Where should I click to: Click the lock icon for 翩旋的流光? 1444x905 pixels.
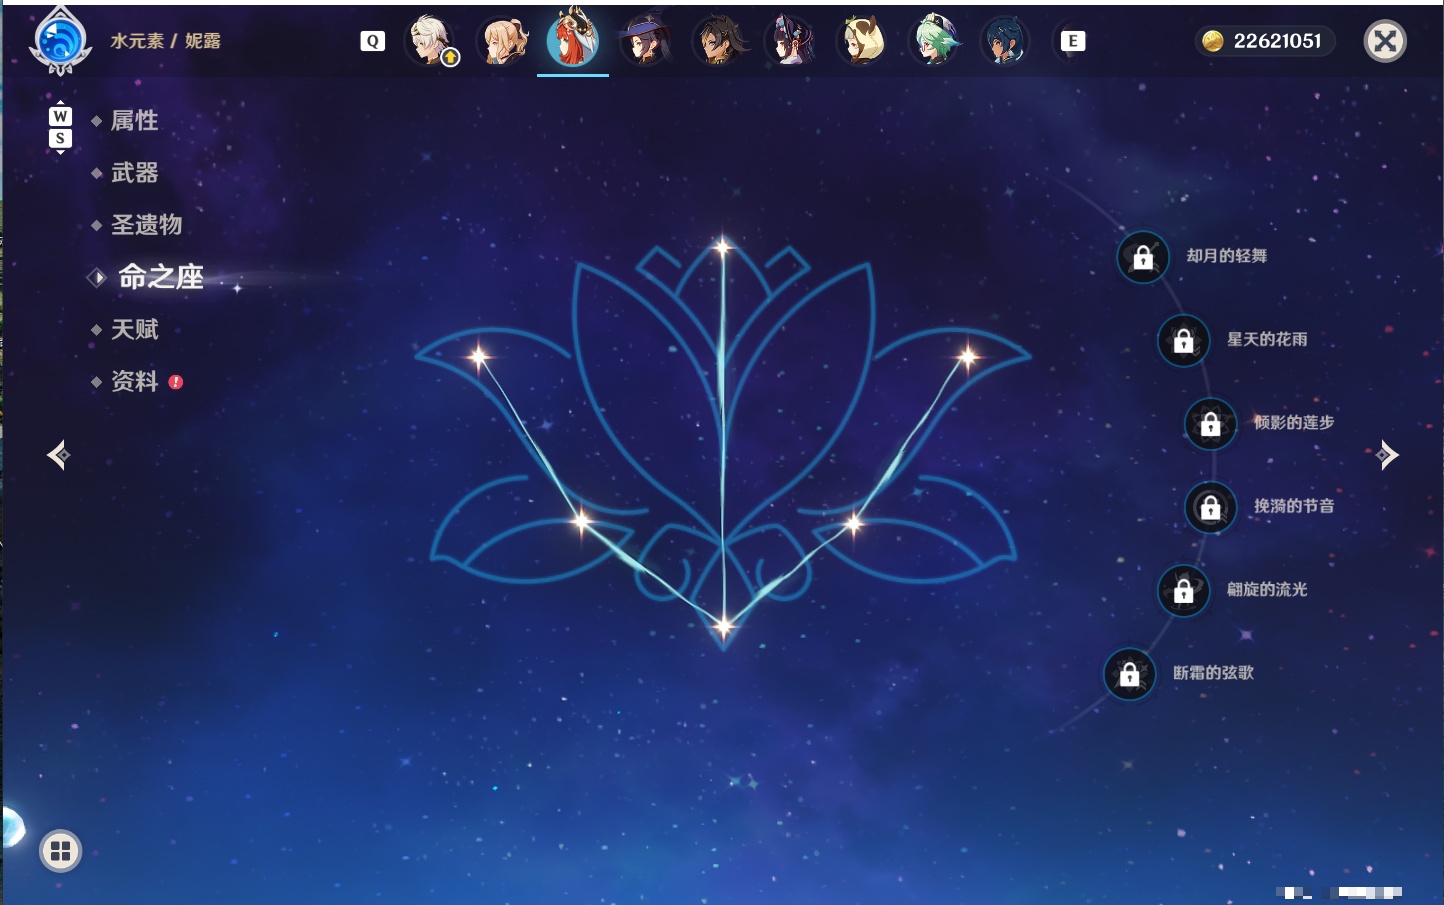click(1184, 590)
